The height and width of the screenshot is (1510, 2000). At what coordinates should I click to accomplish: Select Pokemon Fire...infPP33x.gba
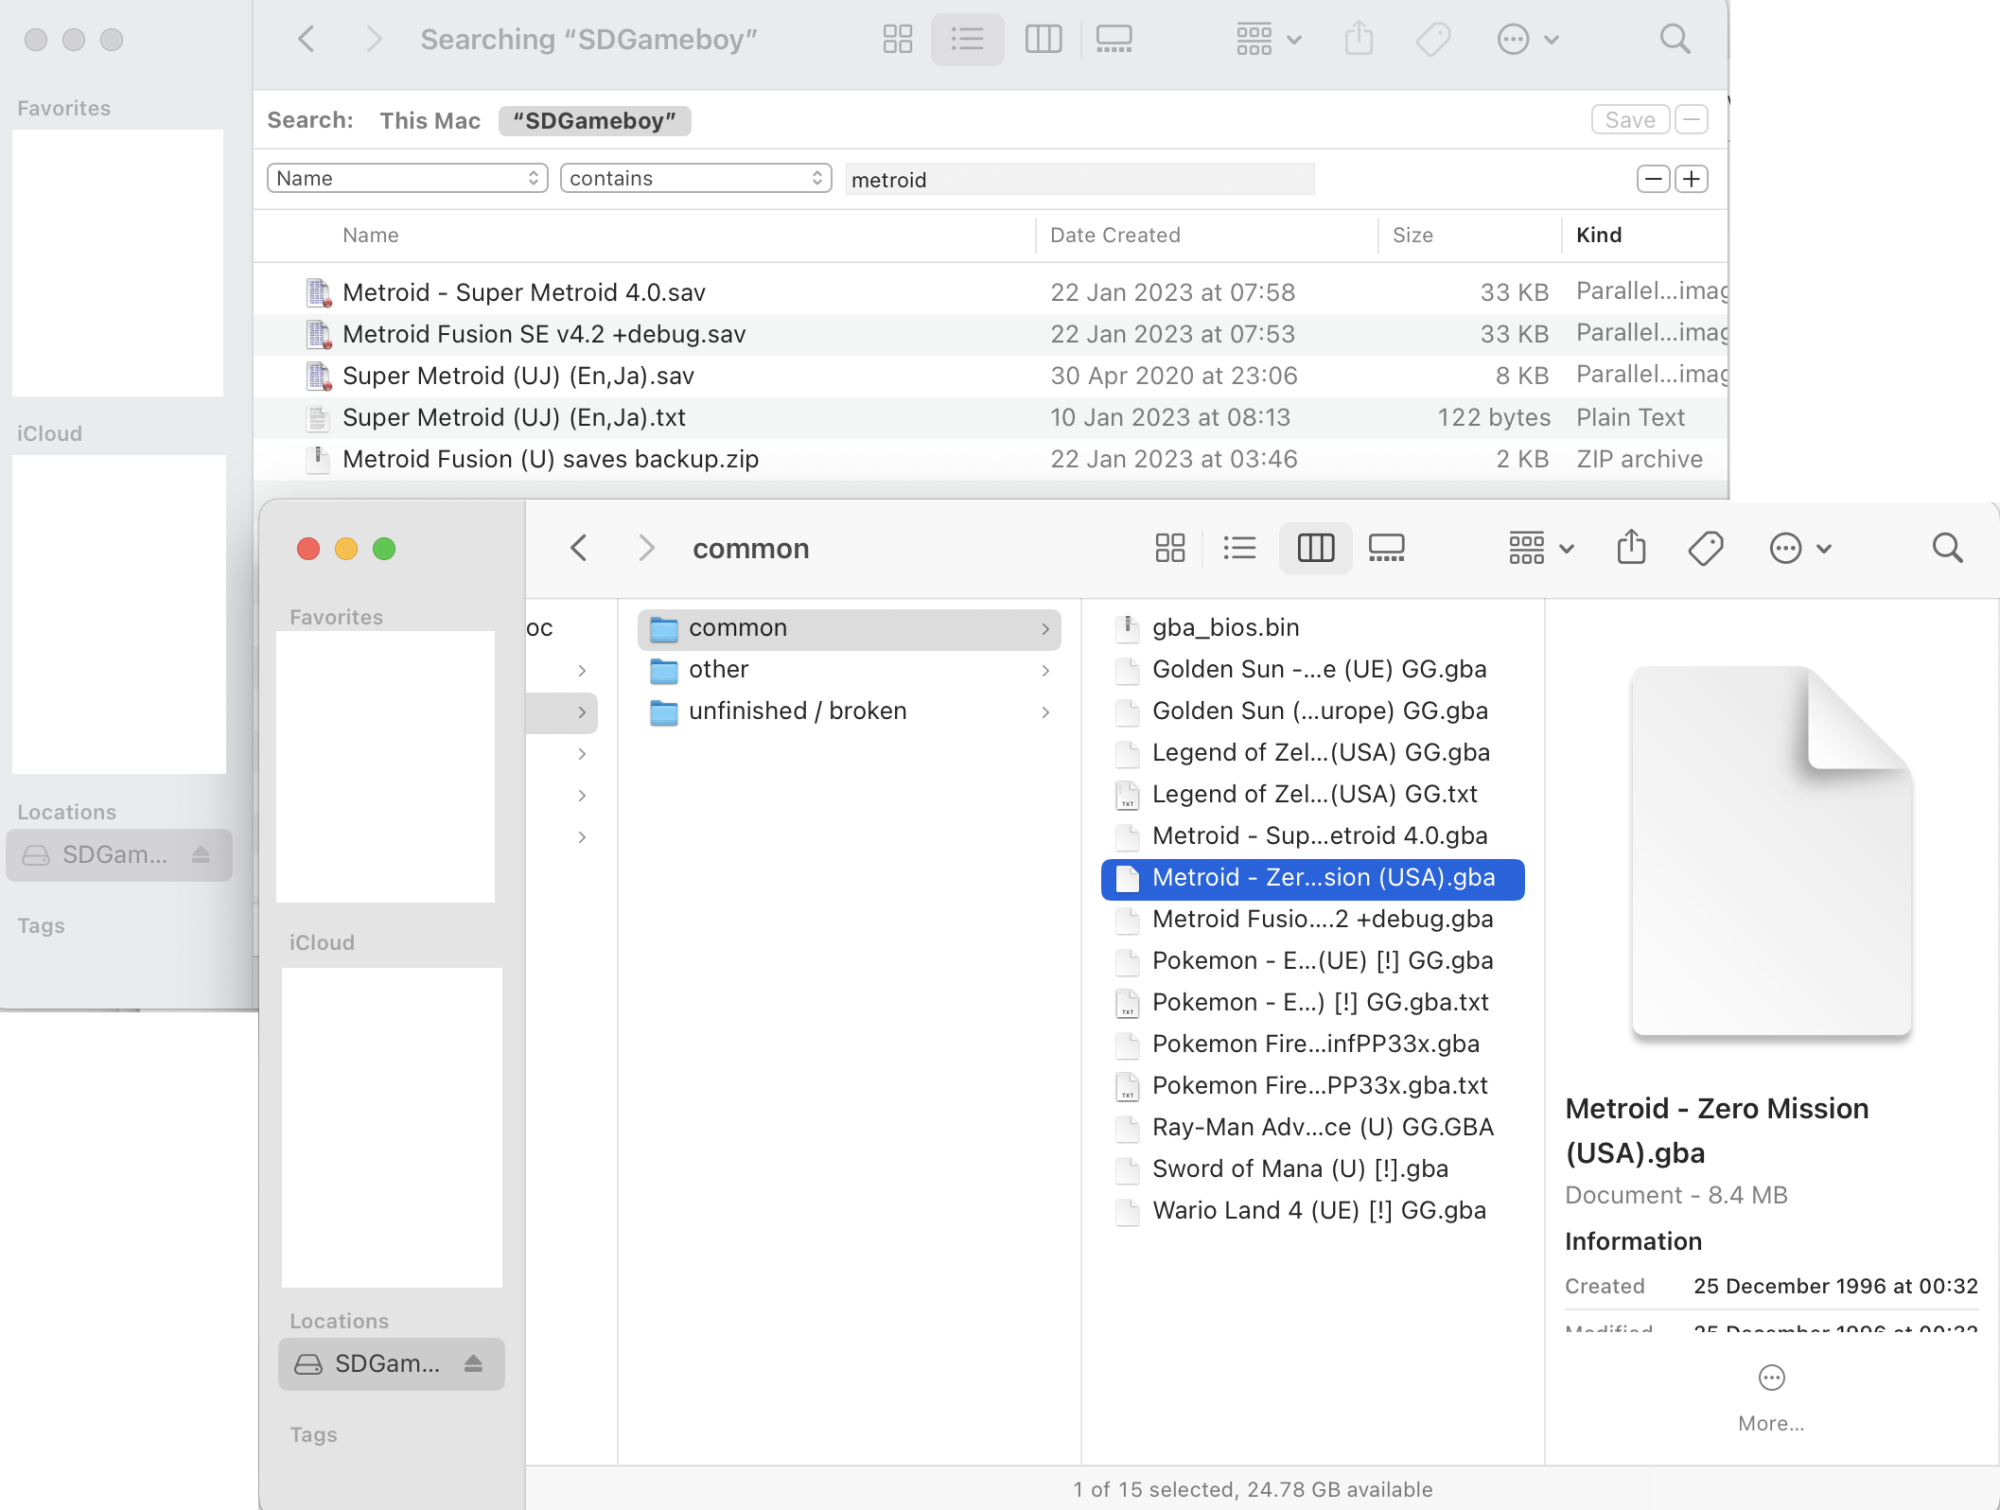point(1312,1045)
